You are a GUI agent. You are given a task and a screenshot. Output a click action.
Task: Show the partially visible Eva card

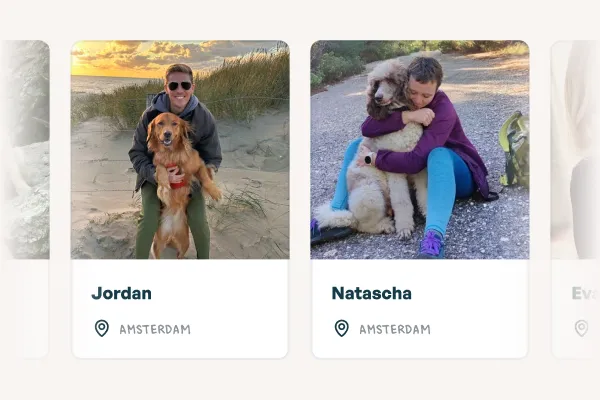(x=576, y=199)
